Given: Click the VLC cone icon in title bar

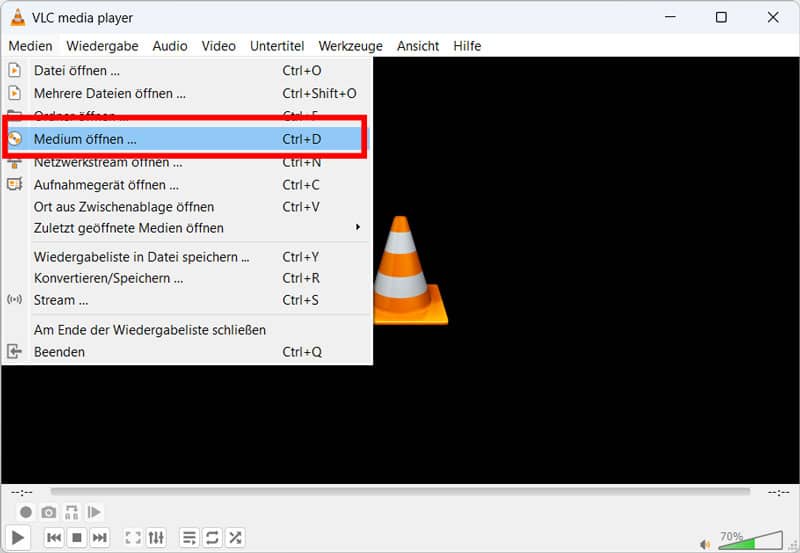Looking at the screenshot, I should (x=18, y=17).
